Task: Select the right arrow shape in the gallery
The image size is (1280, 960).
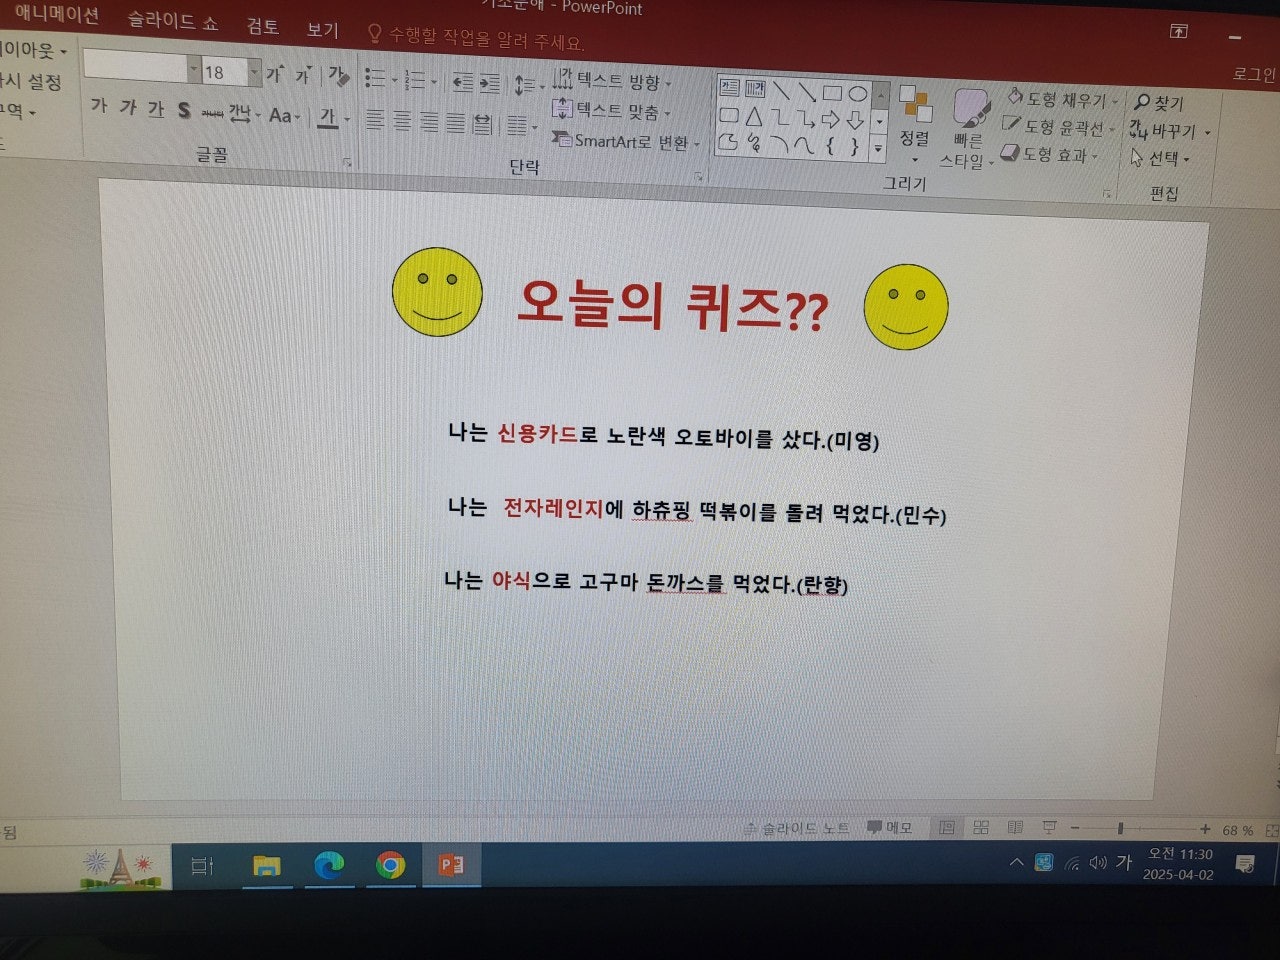Action: [x=831, y=119]
